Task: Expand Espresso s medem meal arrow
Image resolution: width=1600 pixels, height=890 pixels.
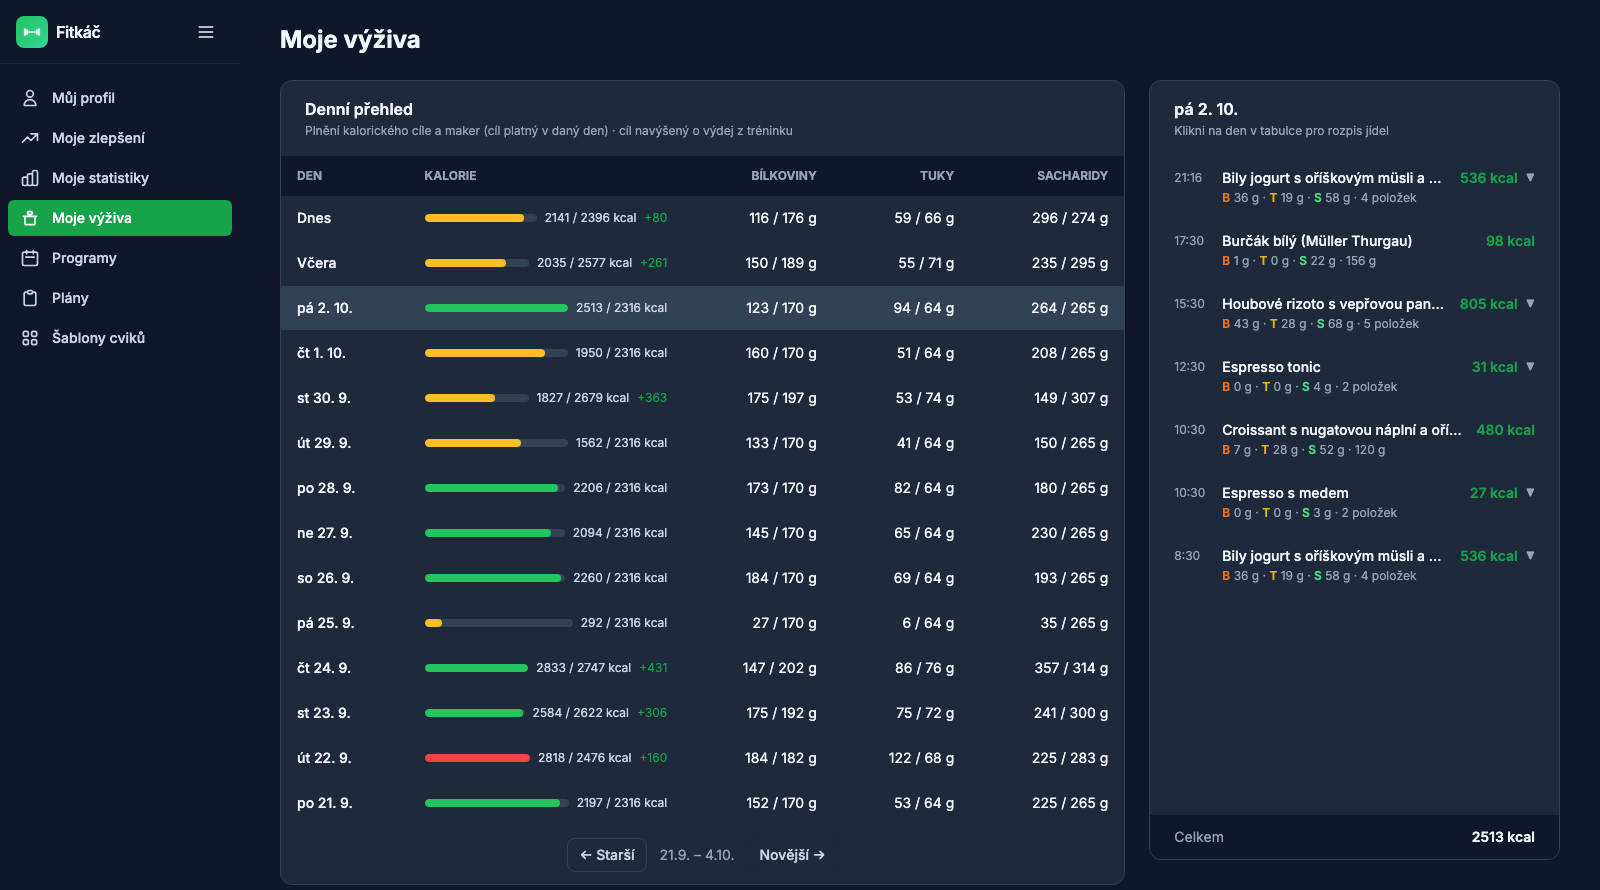Action: pos(1530,493)
